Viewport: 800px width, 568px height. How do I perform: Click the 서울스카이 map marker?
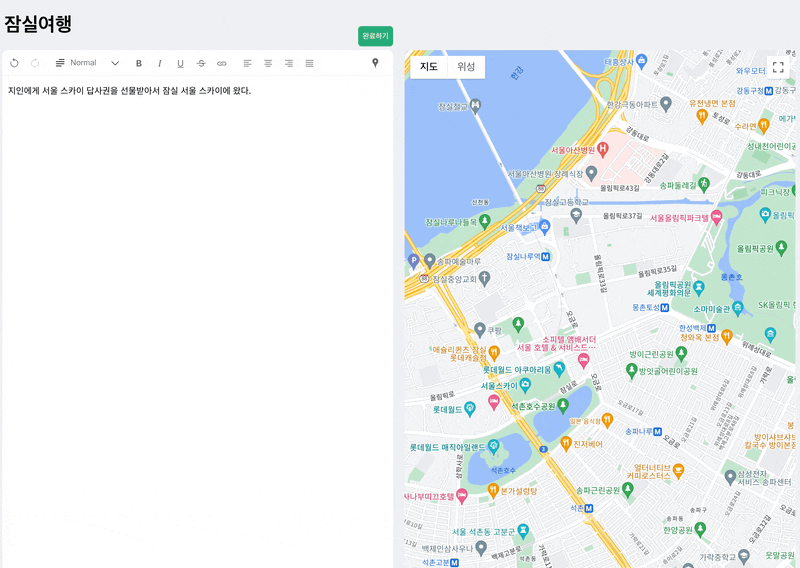525,385
